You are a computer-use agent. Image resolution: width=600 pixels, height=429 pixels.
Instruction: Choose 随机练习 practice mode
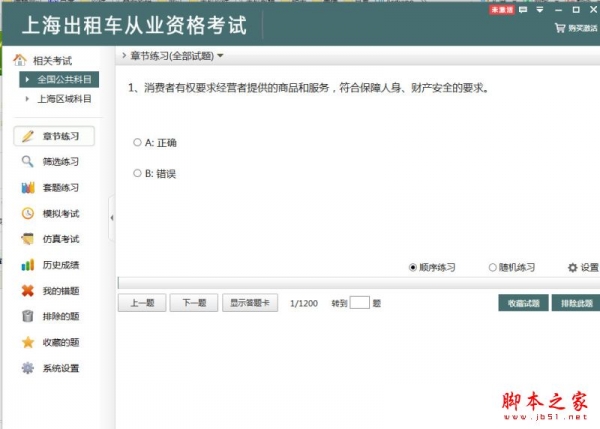(x=492, y=267)
